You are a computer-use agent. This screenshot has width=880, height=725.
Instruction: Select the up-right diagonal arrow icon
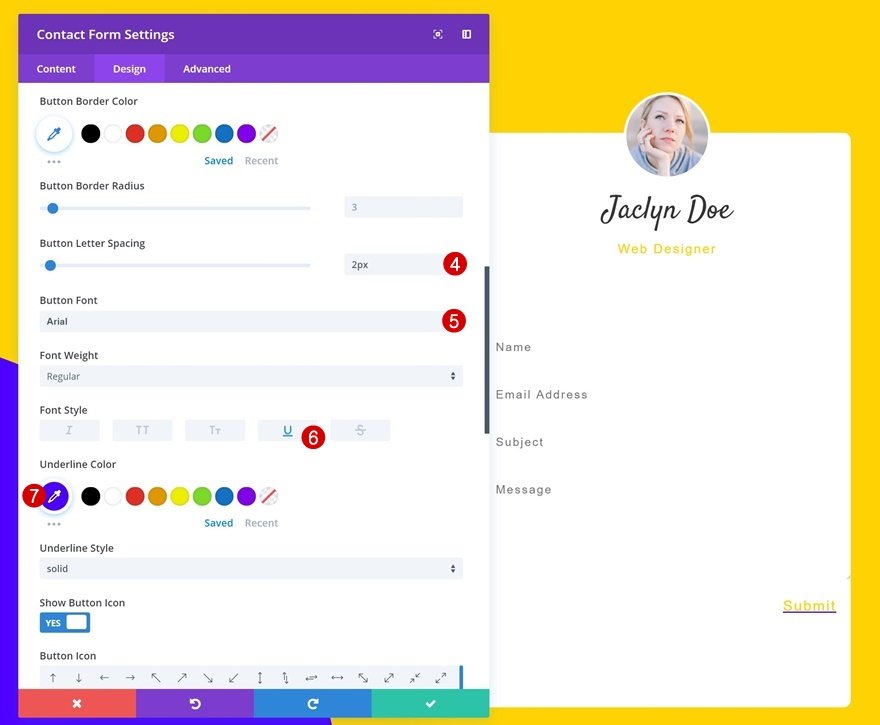point(182,678)
